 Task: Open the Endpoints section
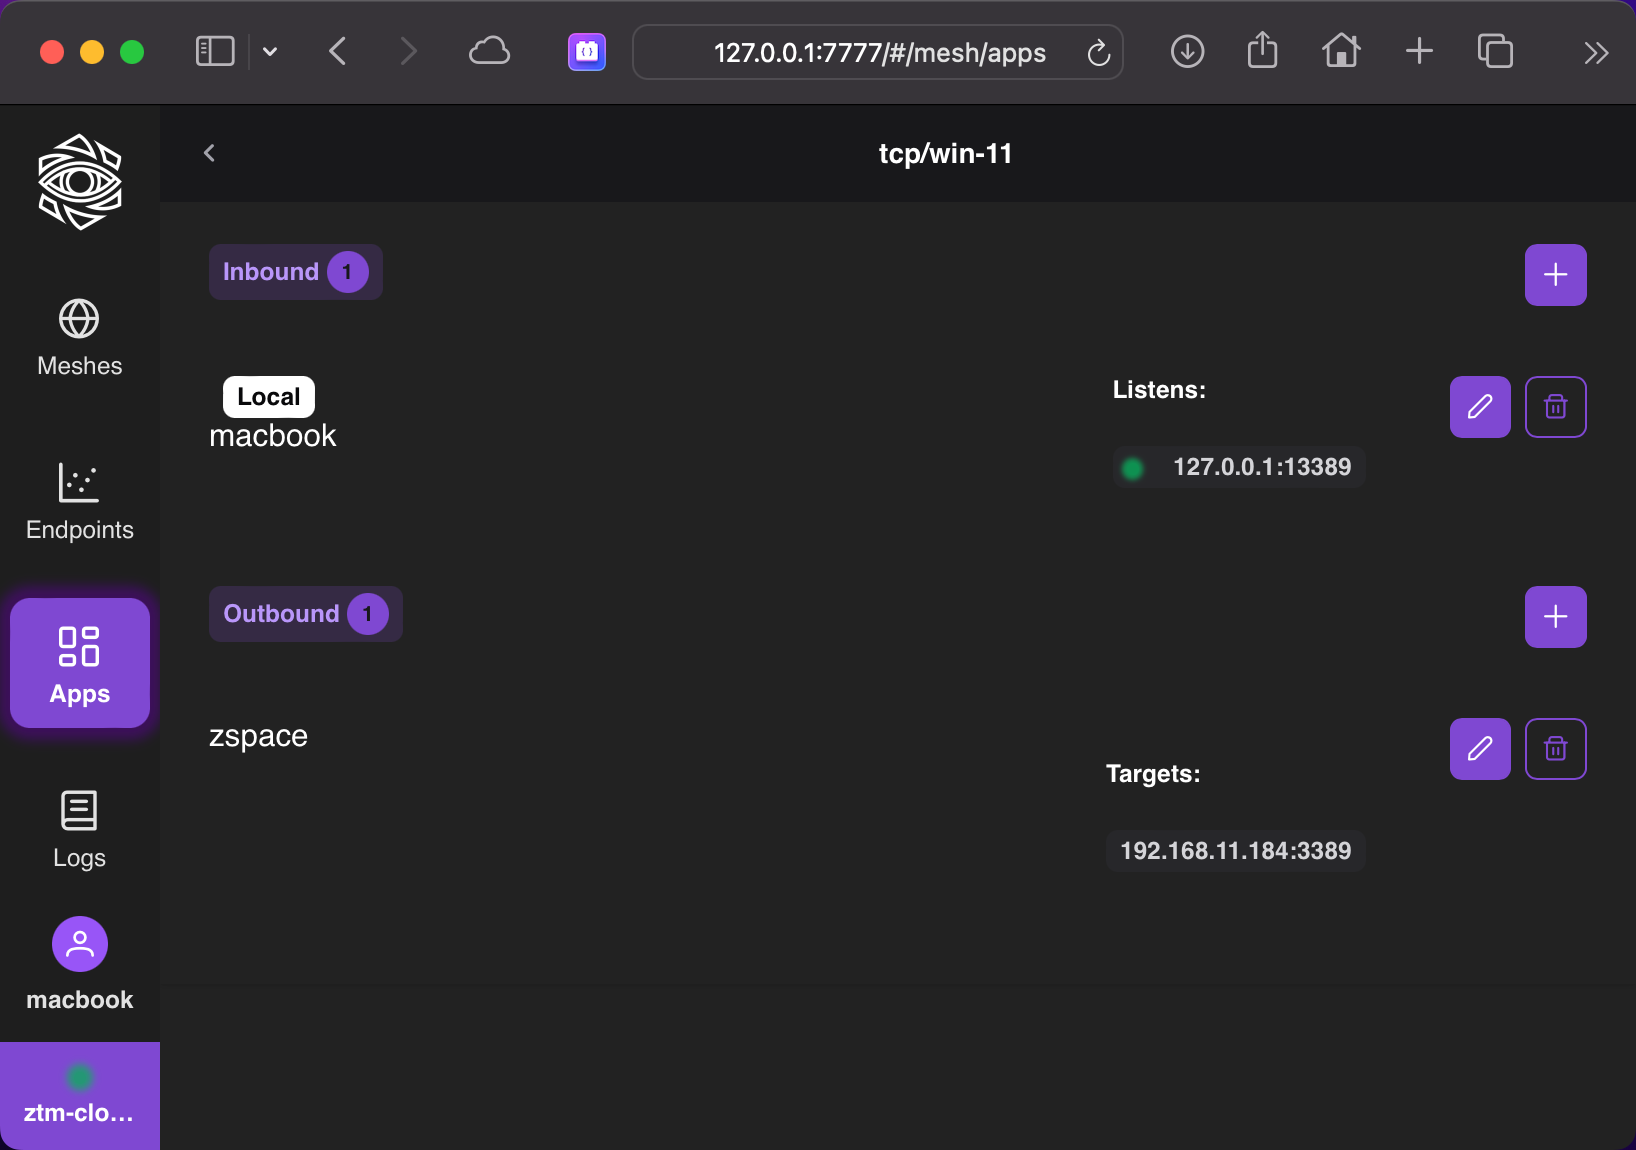pyautogui.click(x=79, y=502)
